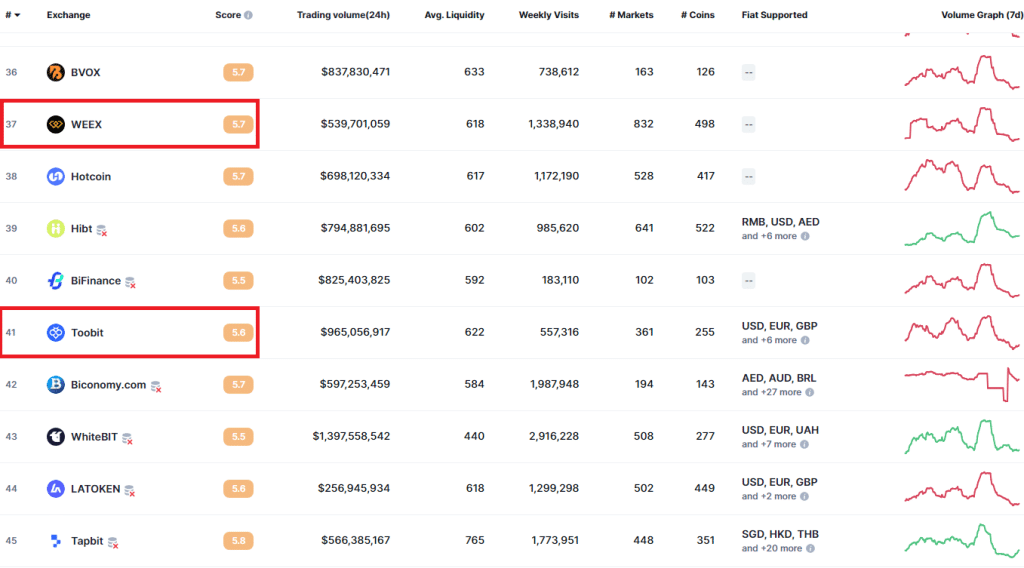Click the BiFinance exchange logo
Image resolution: width=1024 pixels, height=568 pixels.
(x=56, y=280)
